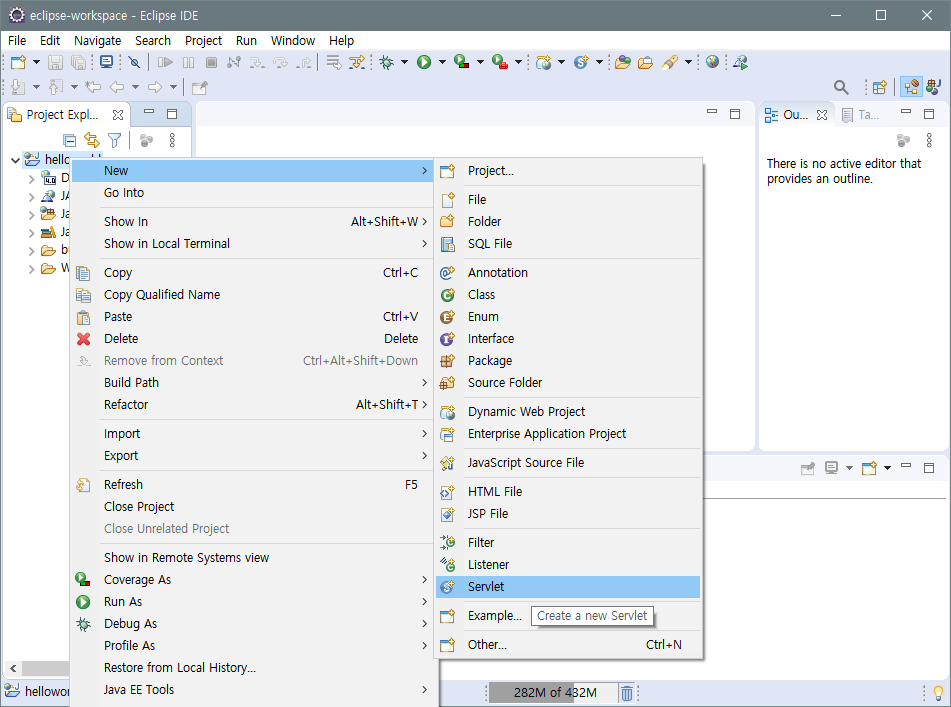Screen dimensions: 951x707
Task: Close the Outline view tab
Action: click(822, 115)
